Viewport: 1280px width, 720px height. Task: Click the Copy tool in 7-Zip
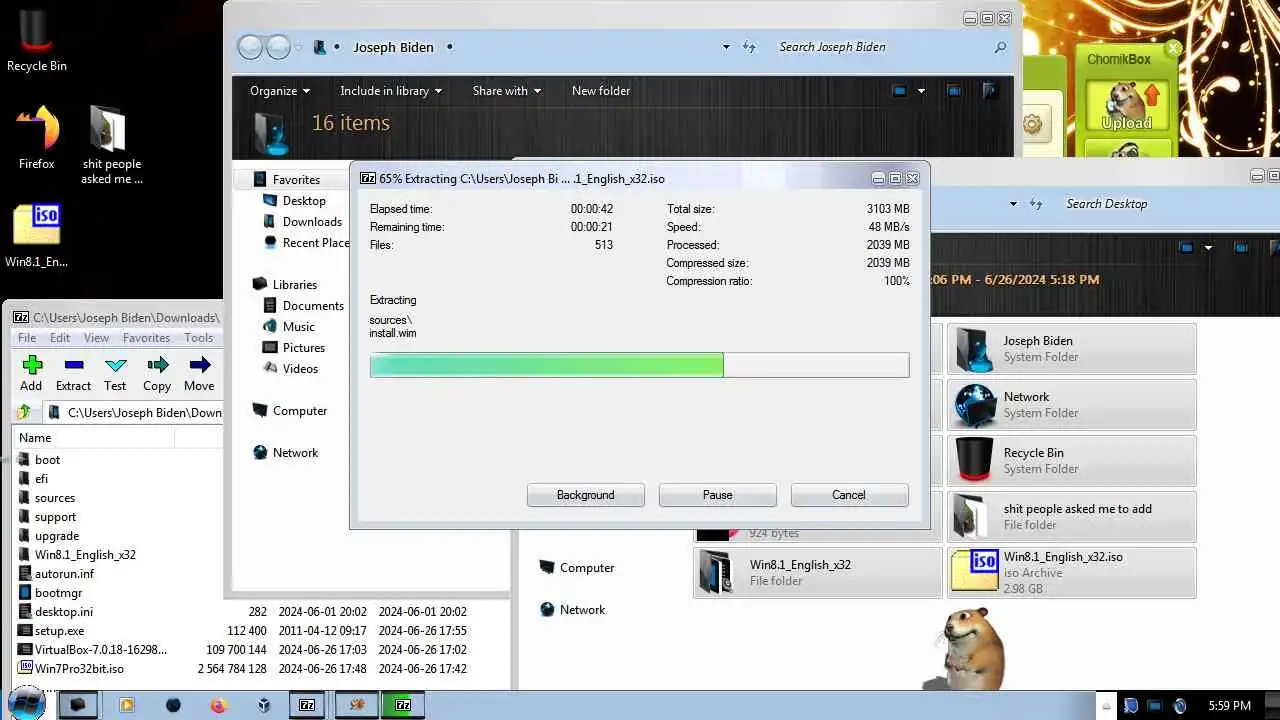pyautogui.click(x=157, y=373)
